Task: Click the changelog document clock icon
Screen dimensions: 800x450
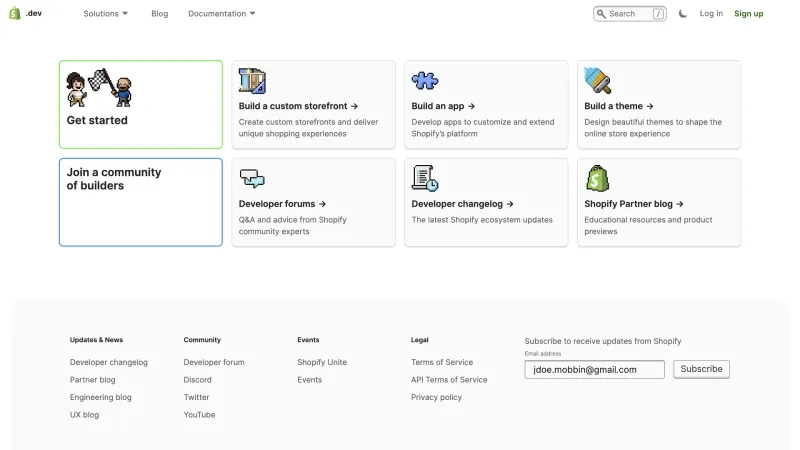Action: click(x=425, y=179)
